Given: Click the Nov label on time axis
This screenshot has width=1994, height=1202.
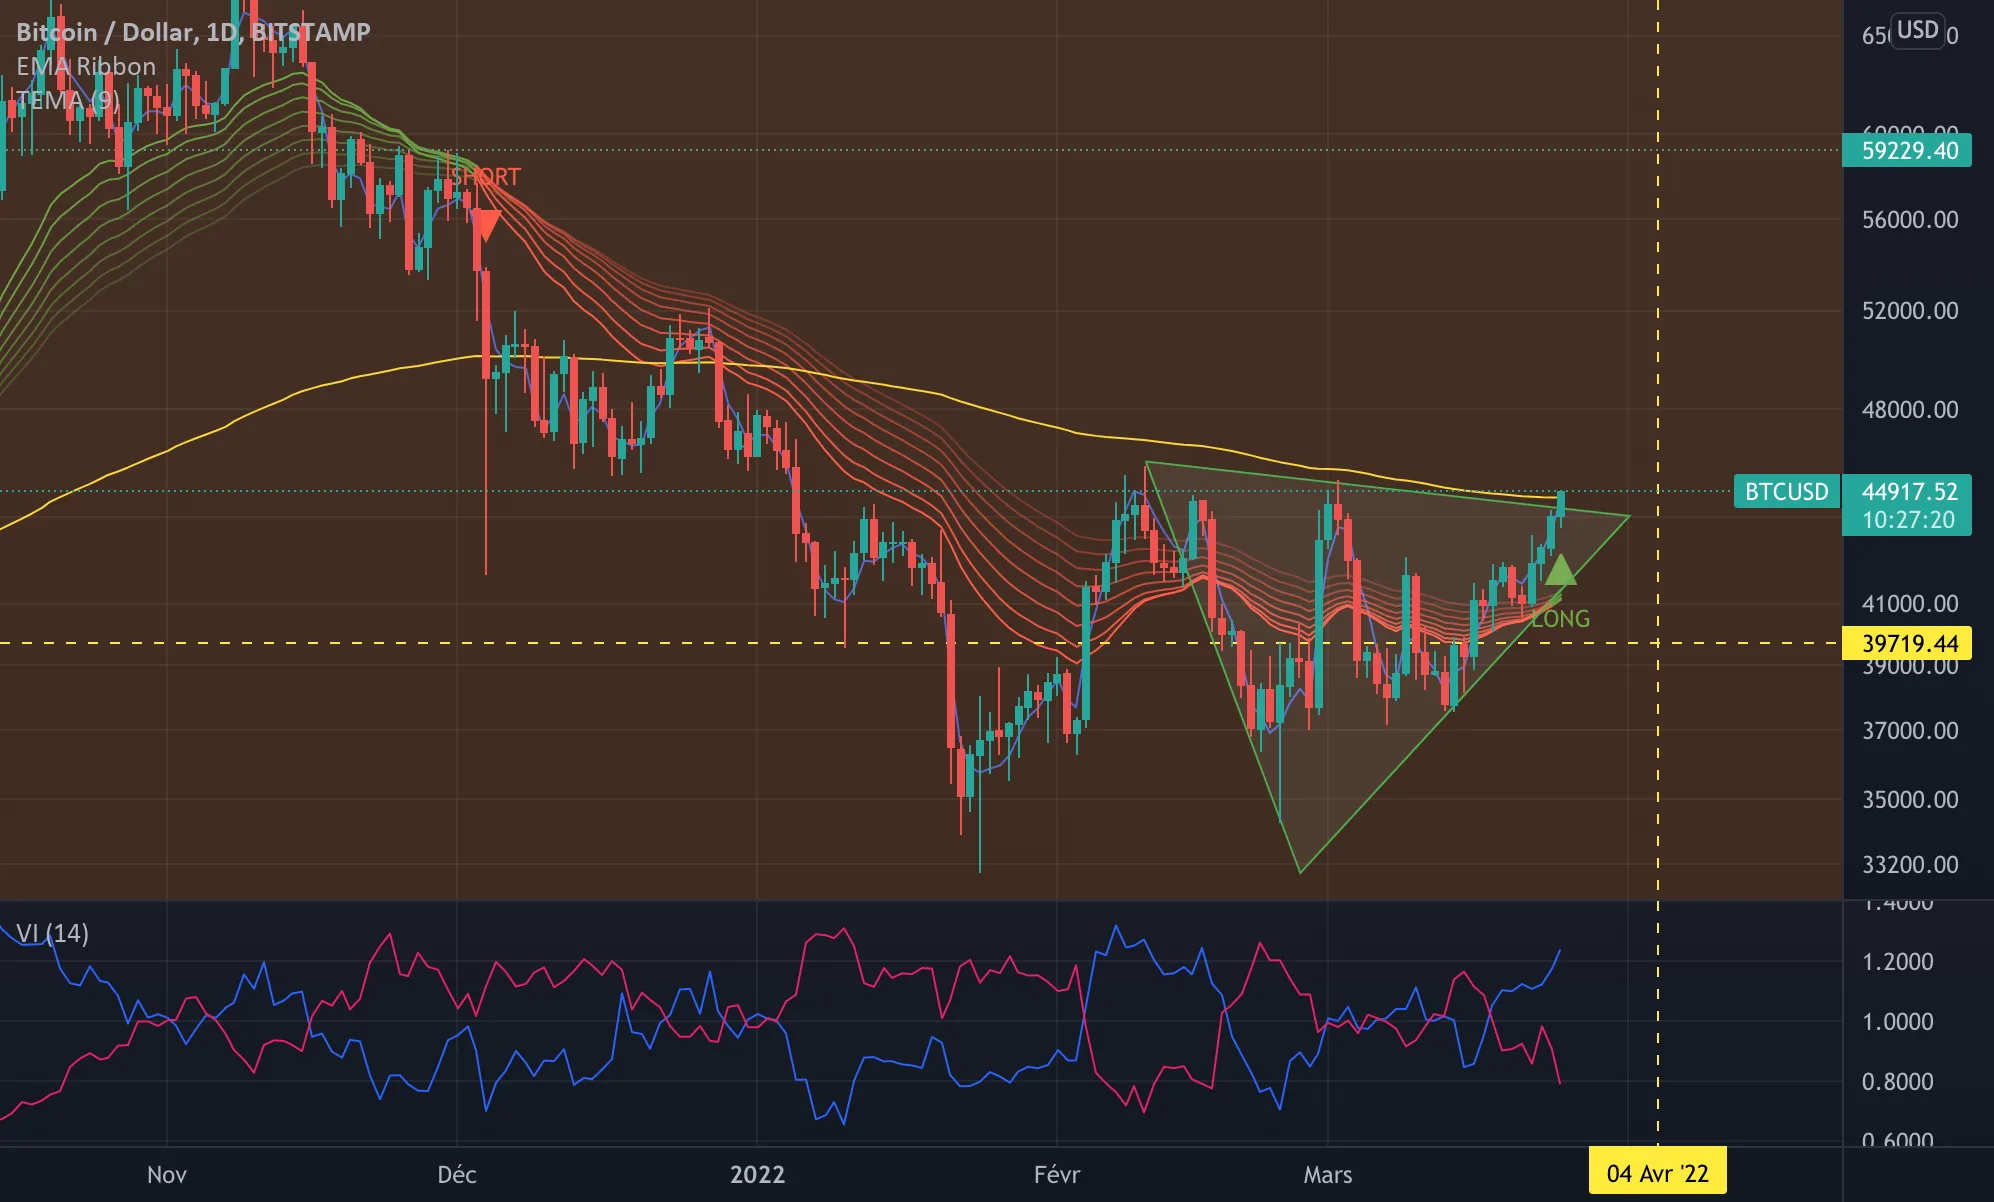Looking at the screenshot, I should [x=166, y=1174].
